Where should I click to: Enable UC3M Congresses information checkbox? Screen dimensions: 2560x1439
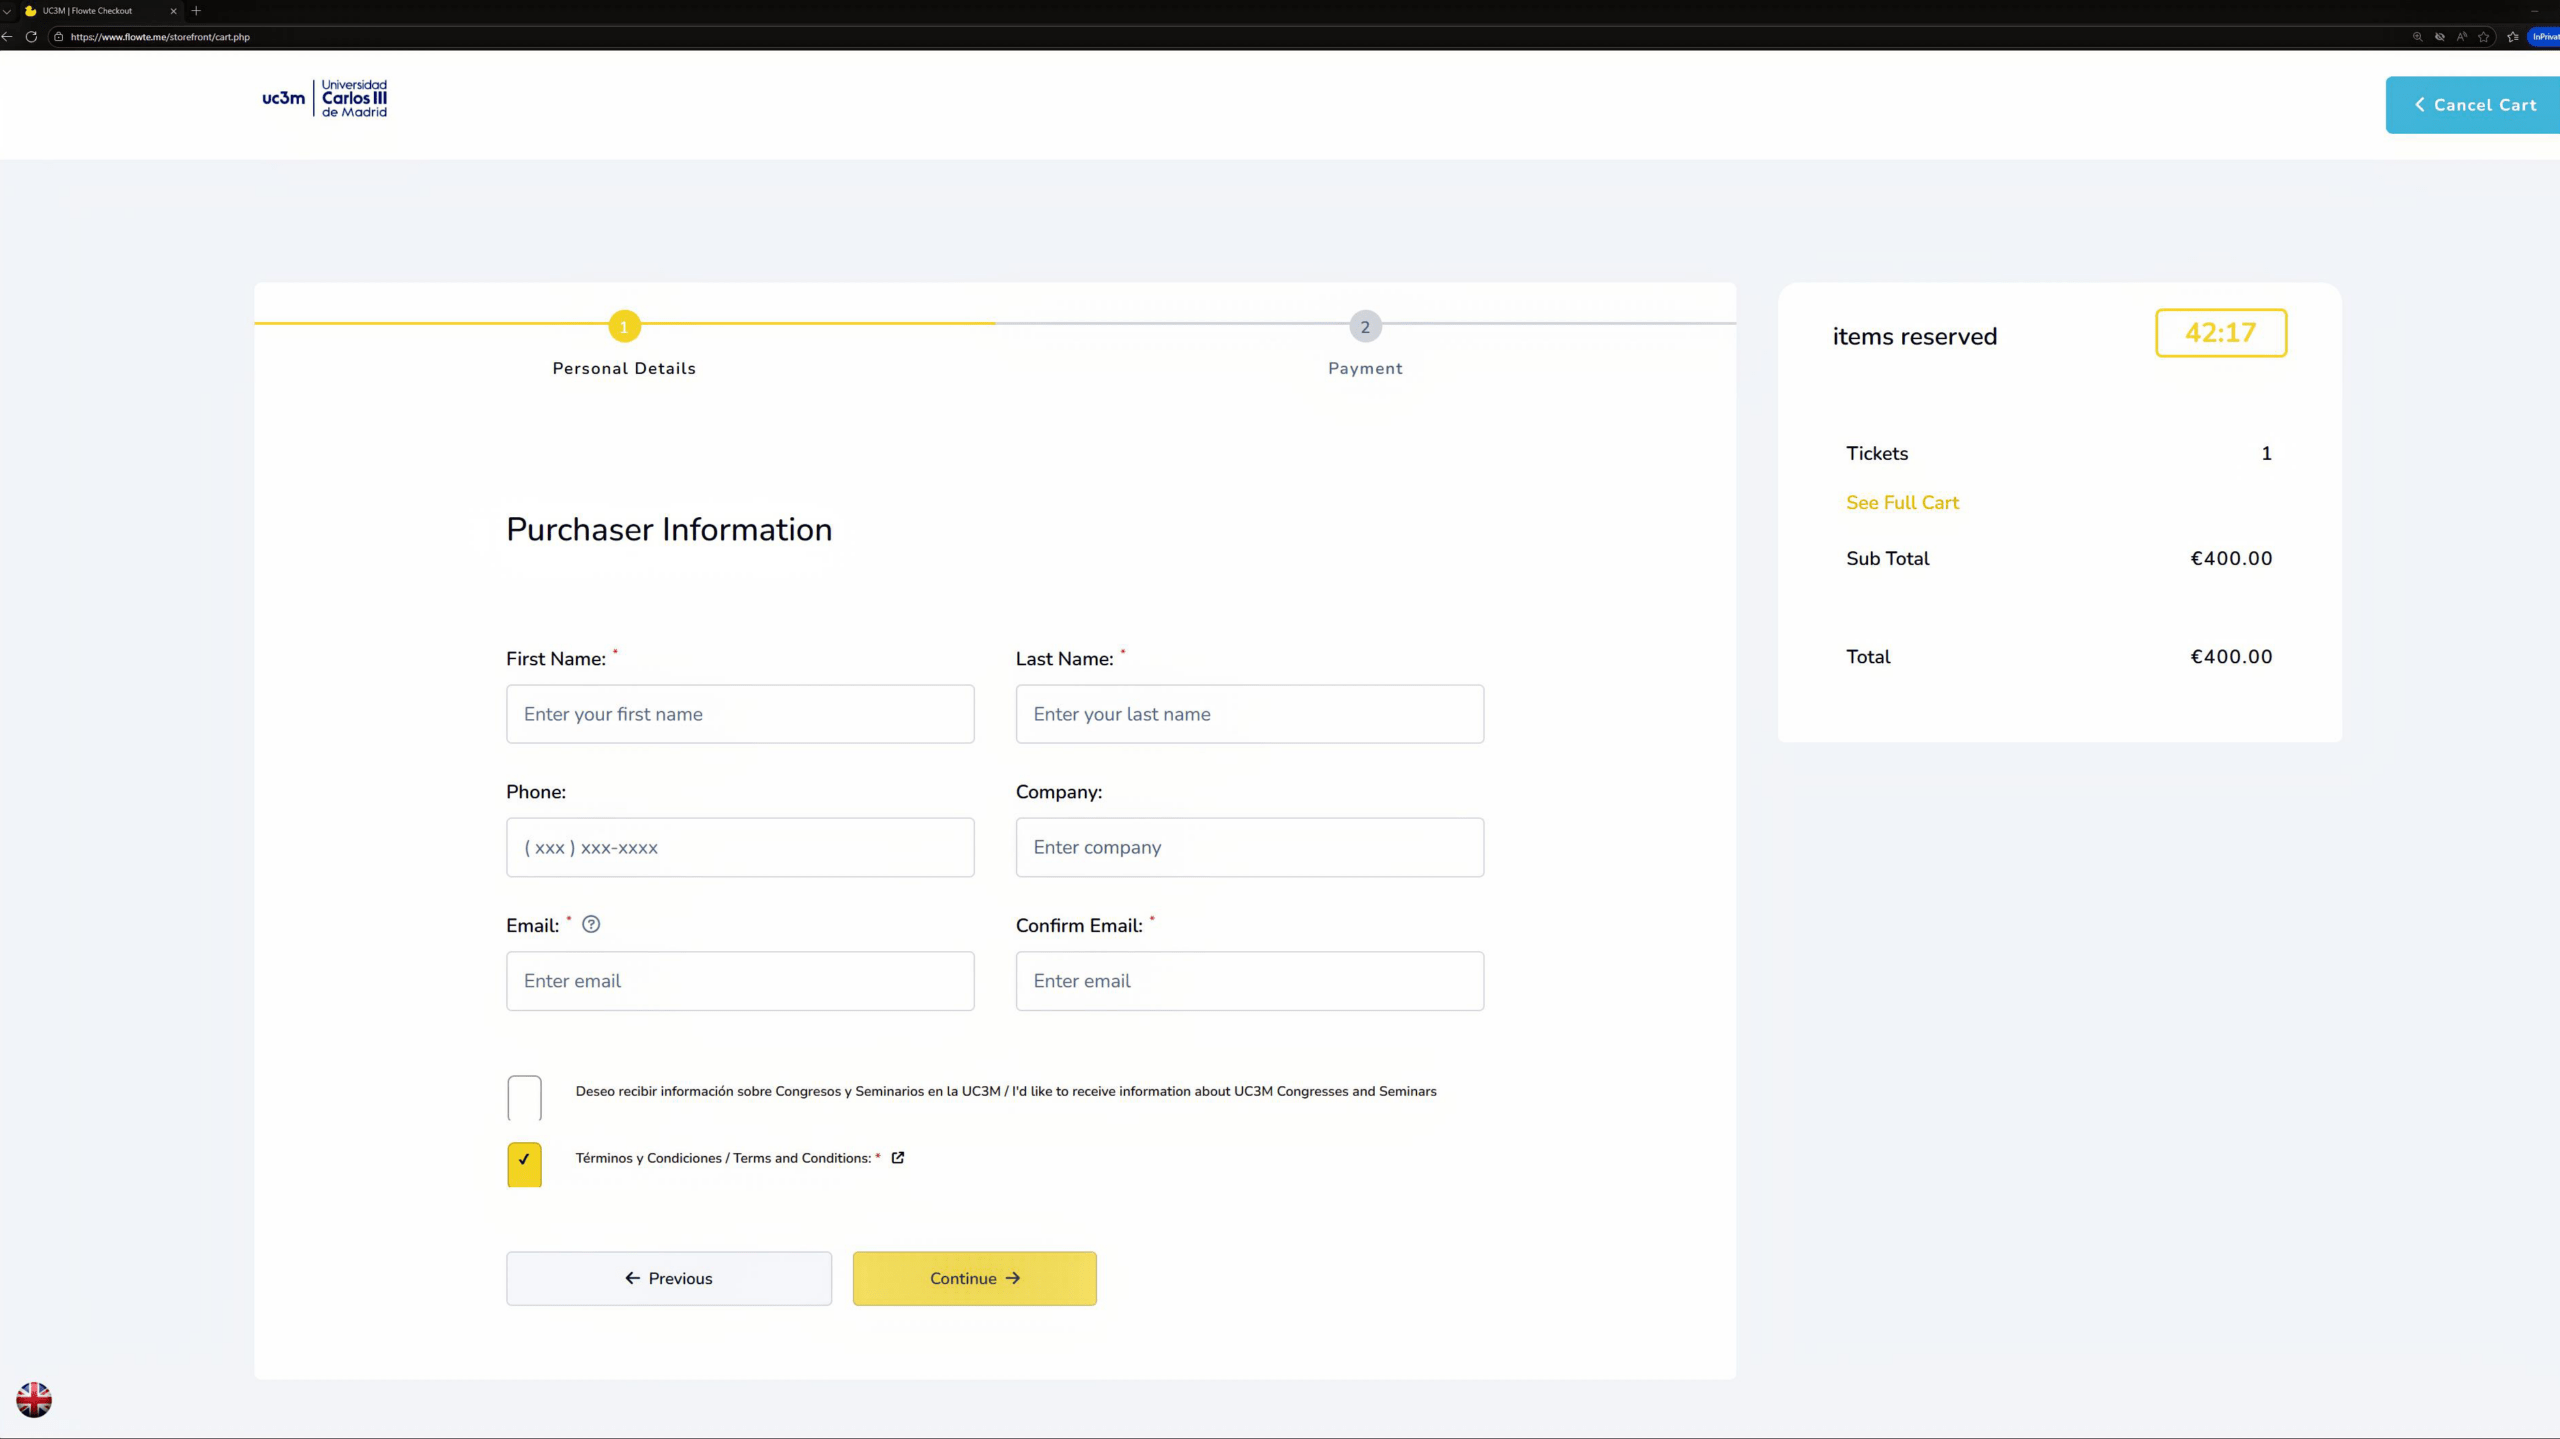pos(524,1097)
